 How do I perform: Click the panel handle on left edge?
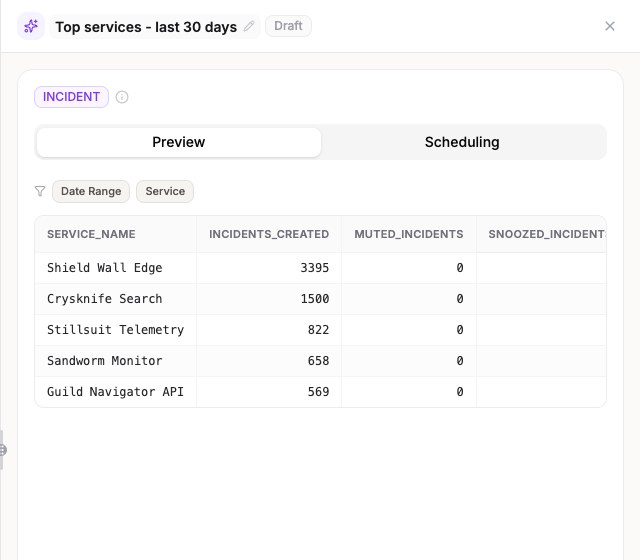click(2, 450)
